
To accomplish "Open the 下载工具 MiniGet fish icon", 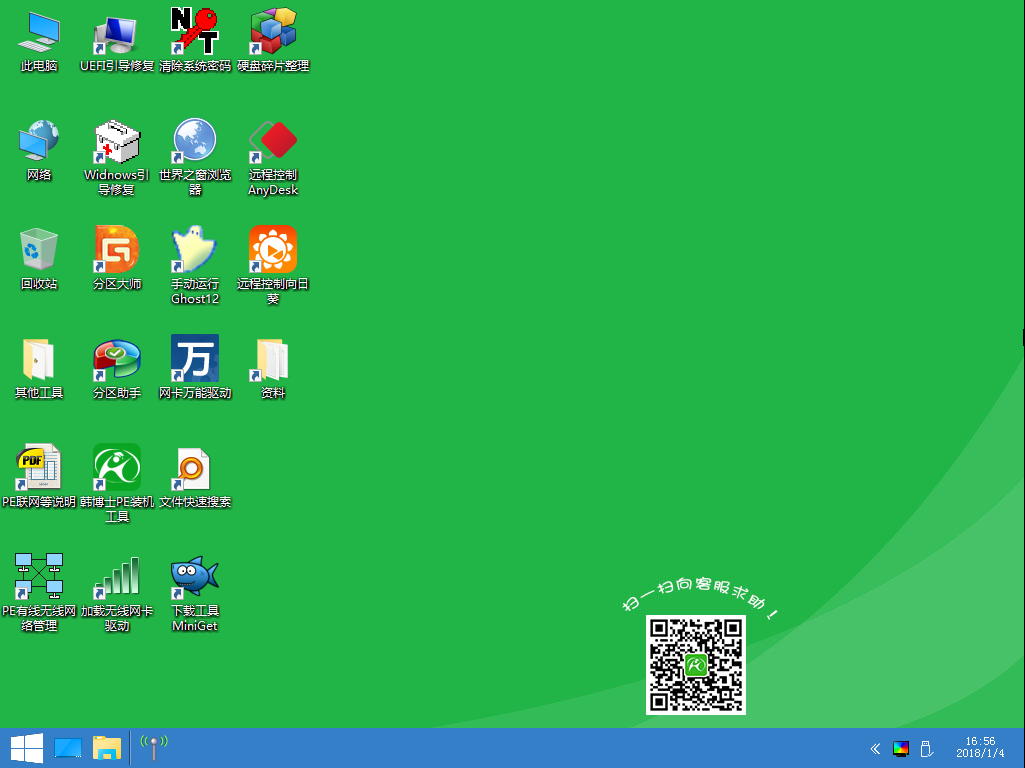I will point(195,577).
